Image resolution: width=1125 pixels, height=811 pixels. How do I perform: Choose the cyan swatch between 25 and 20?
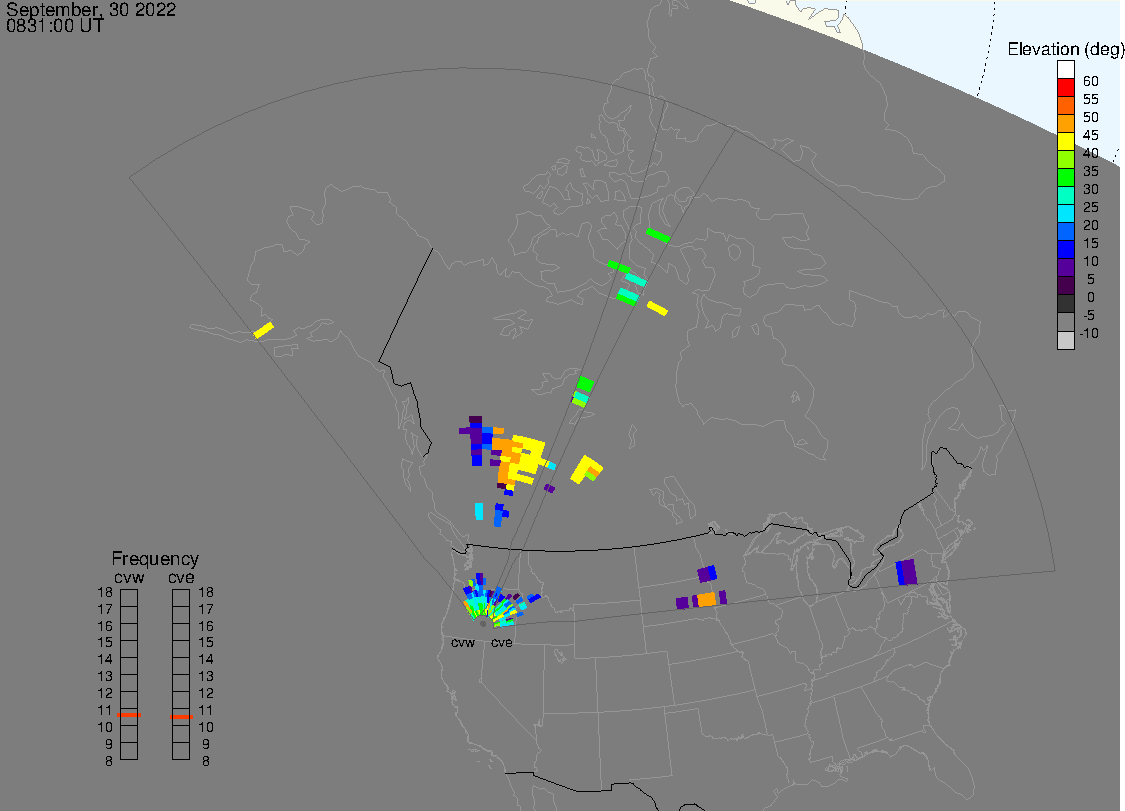1065,214
